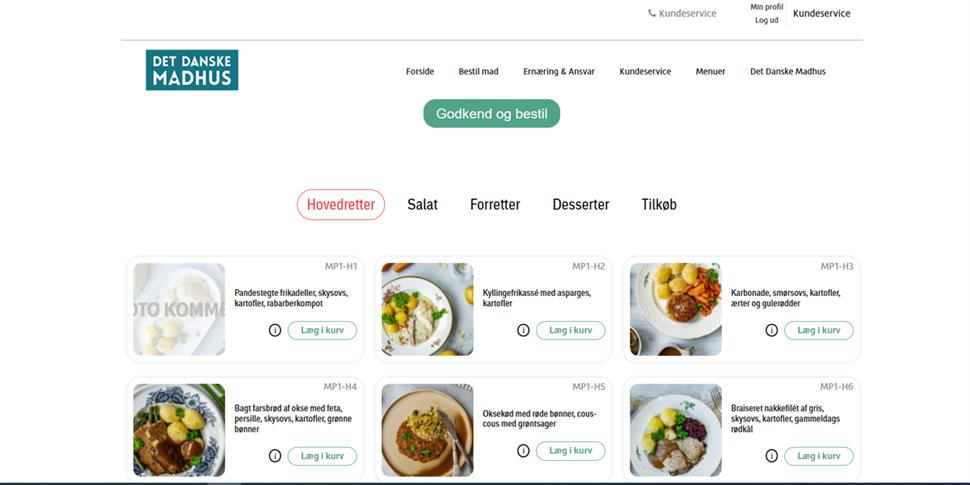
Task: Open info for Bagt farsbrød dish
Action: click(x=275, y=456)
